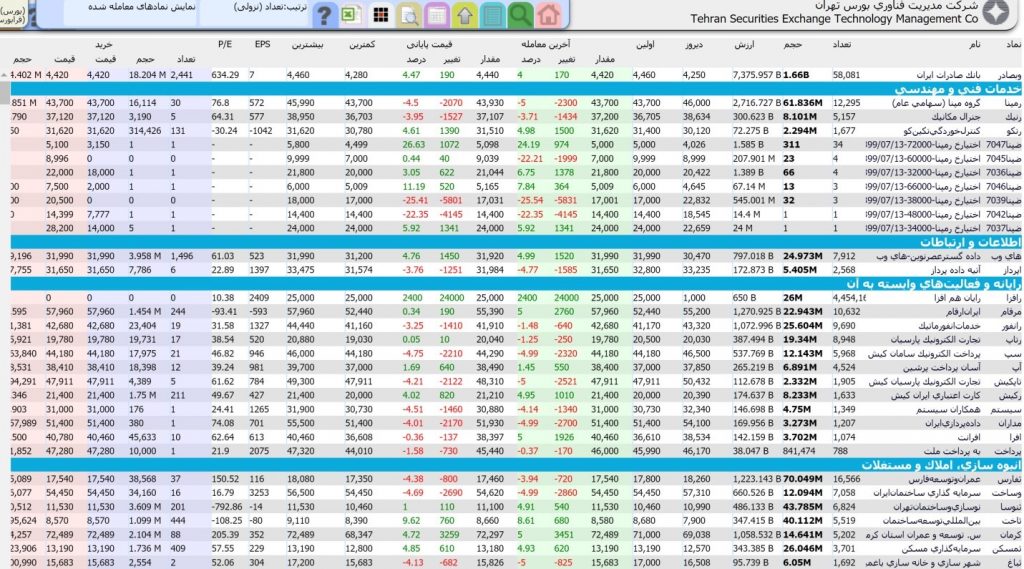The width and height of the screenshot is (1024, 569).
Task: Sort by the 'ارزش' column header
Action: coord(744,44)
